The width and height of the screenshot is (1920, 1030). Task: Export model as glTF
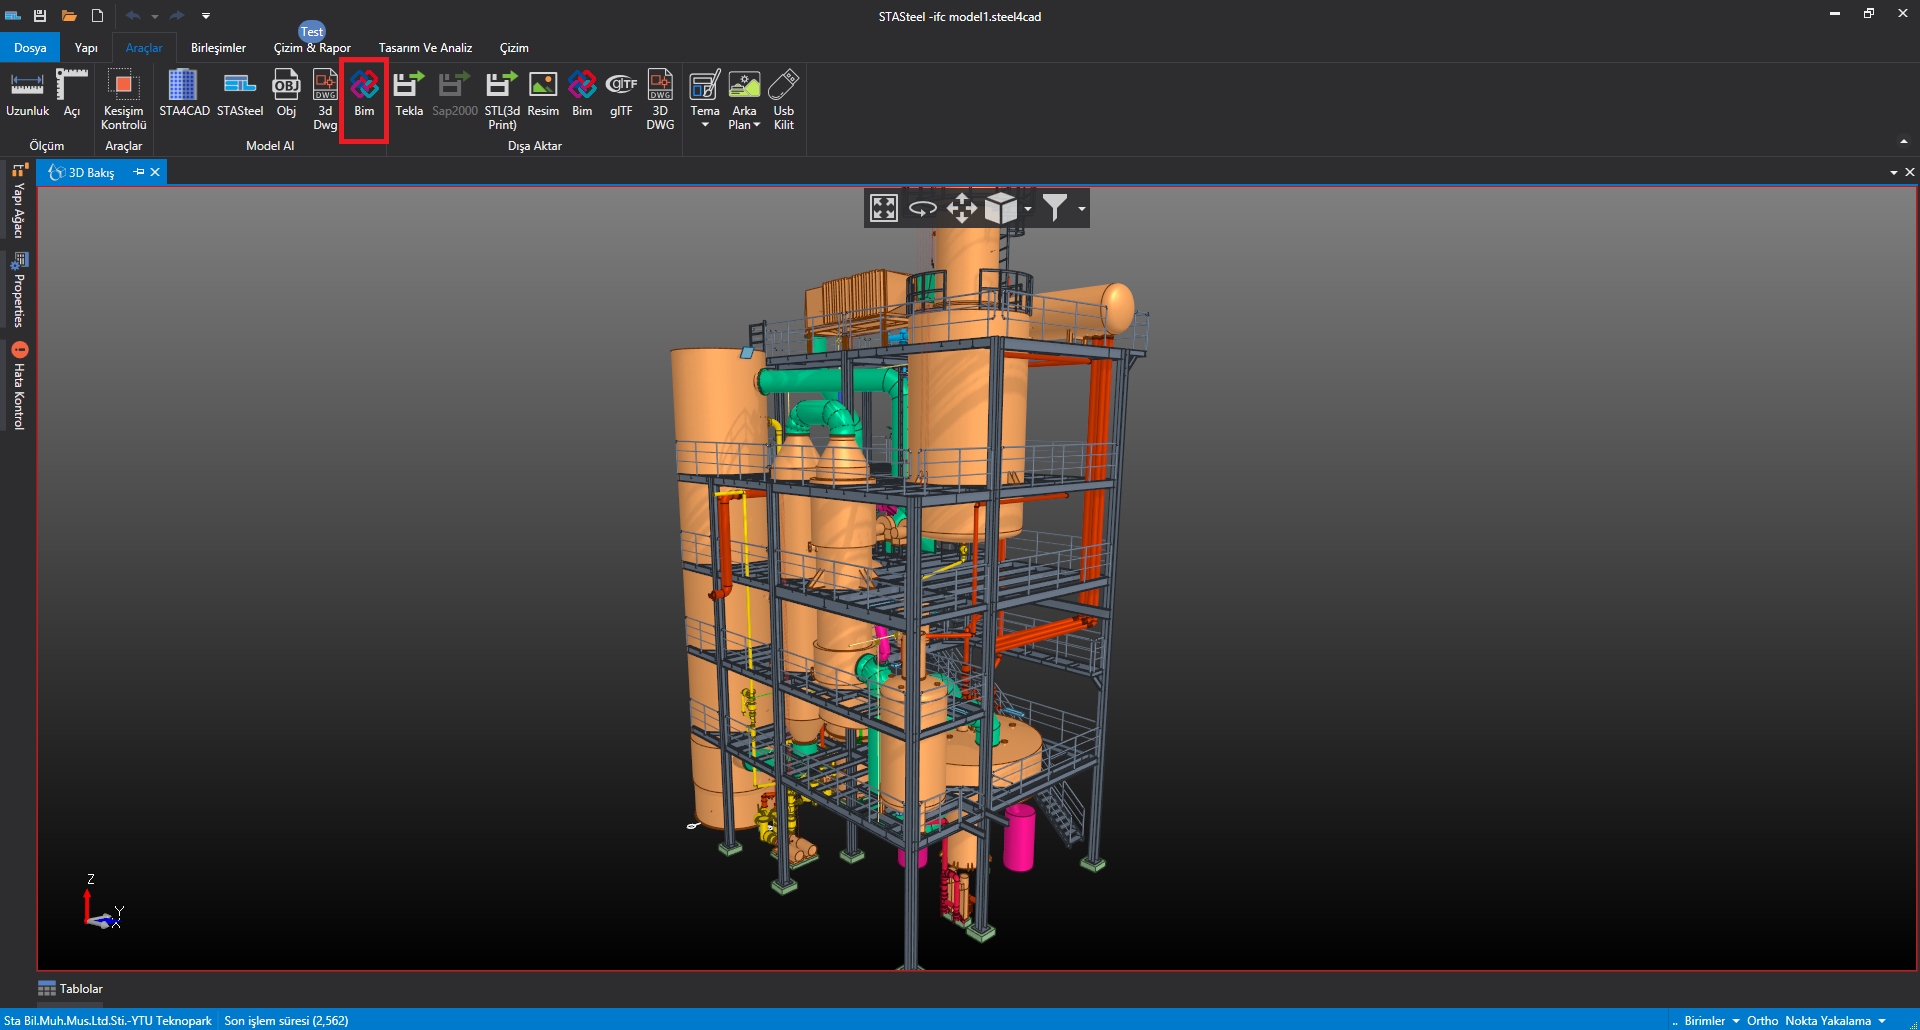coord(621,94)
